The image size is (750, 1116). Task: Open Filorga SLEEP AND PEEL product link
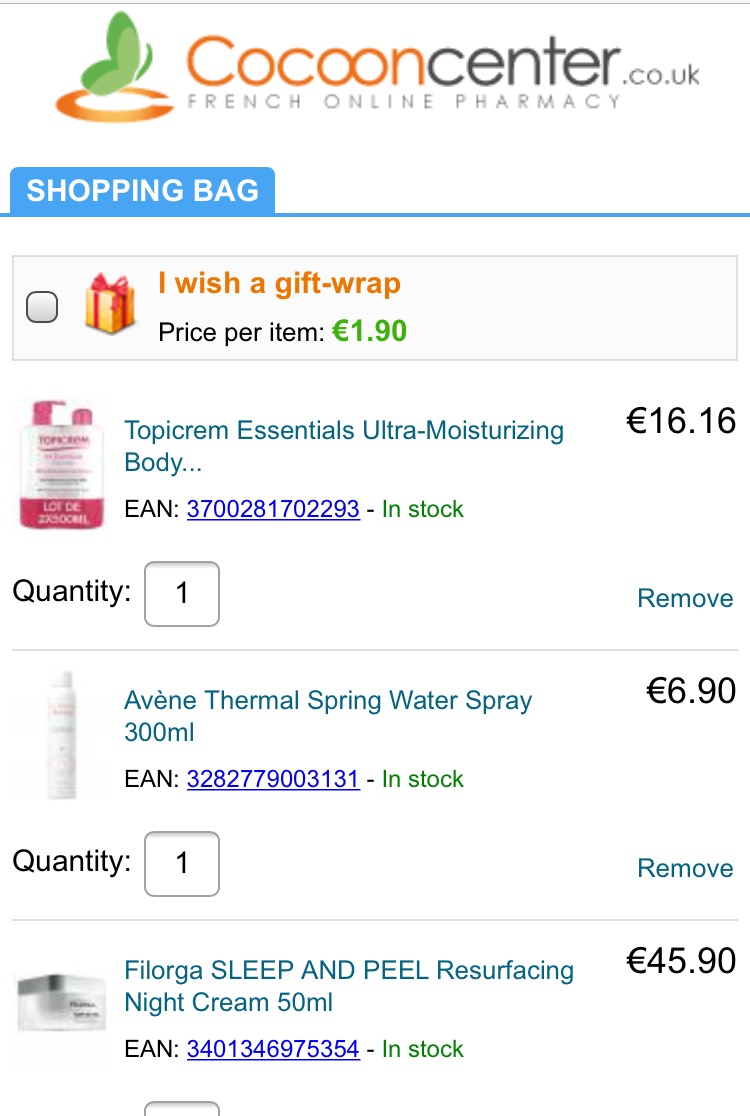[x=348, y=985]
